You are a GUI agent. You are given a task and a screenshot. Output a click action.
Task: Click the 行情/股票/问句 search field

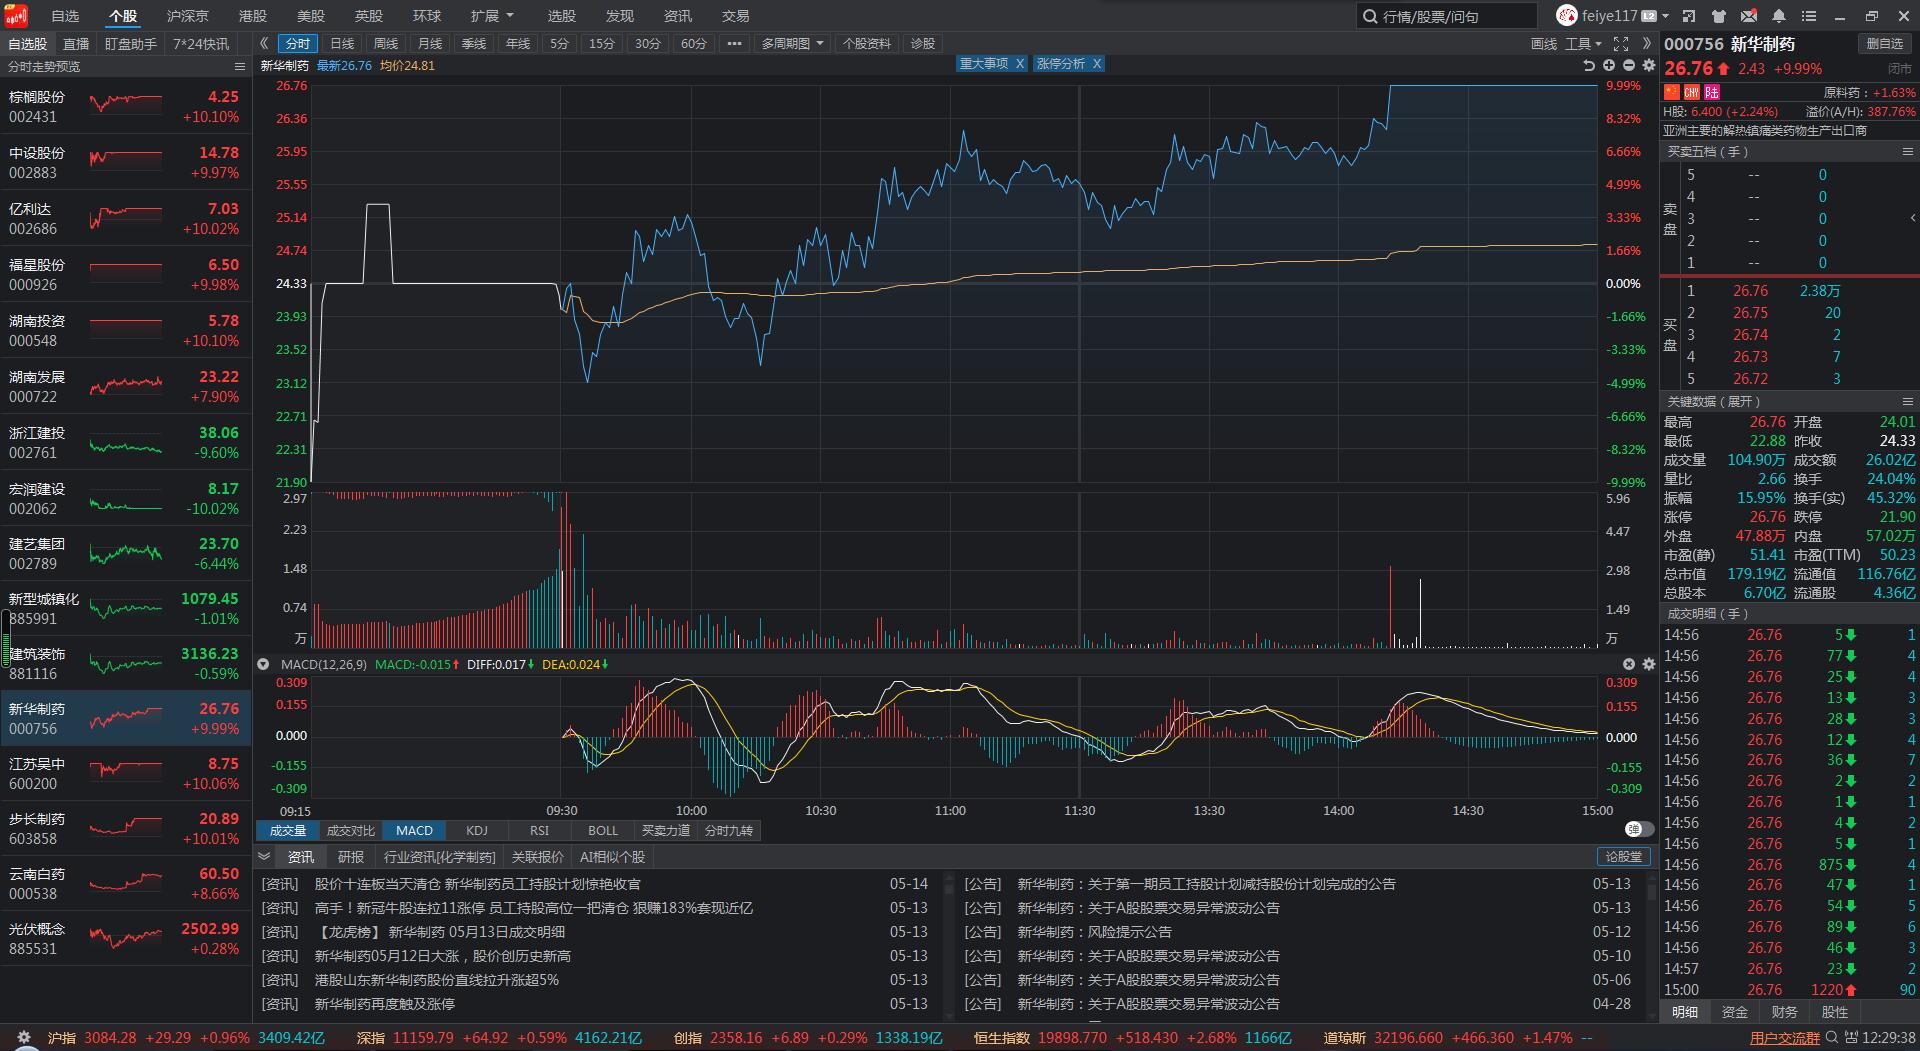click(1446, 16)
